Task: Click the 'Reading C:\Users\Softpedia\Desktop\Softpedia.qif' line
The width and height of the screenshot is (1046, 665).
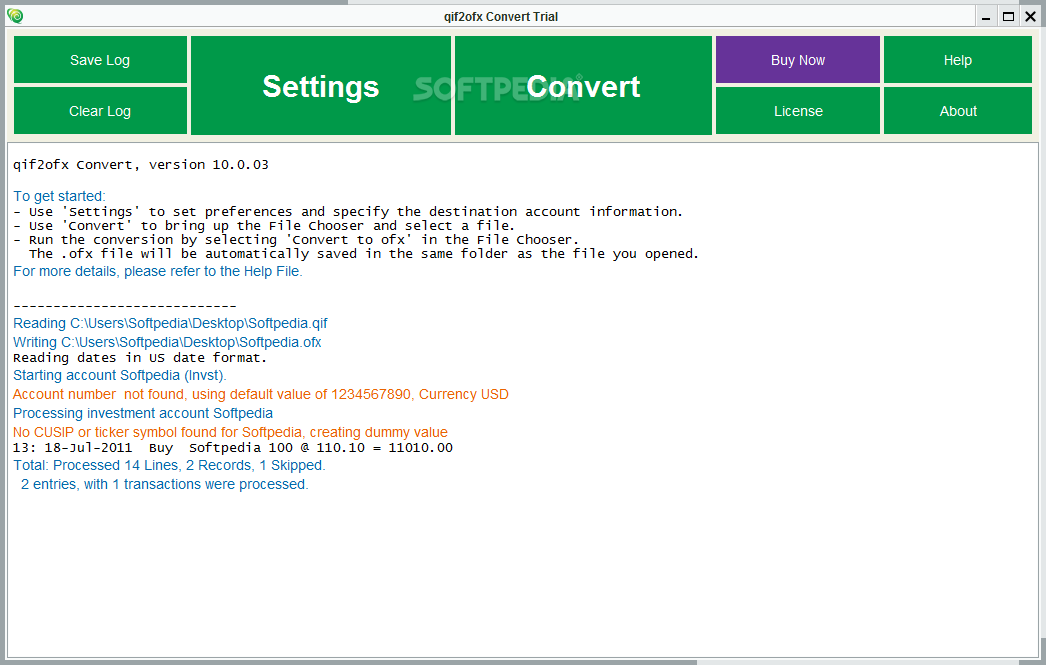Action: pyautogui.click(x=170, y=323)
